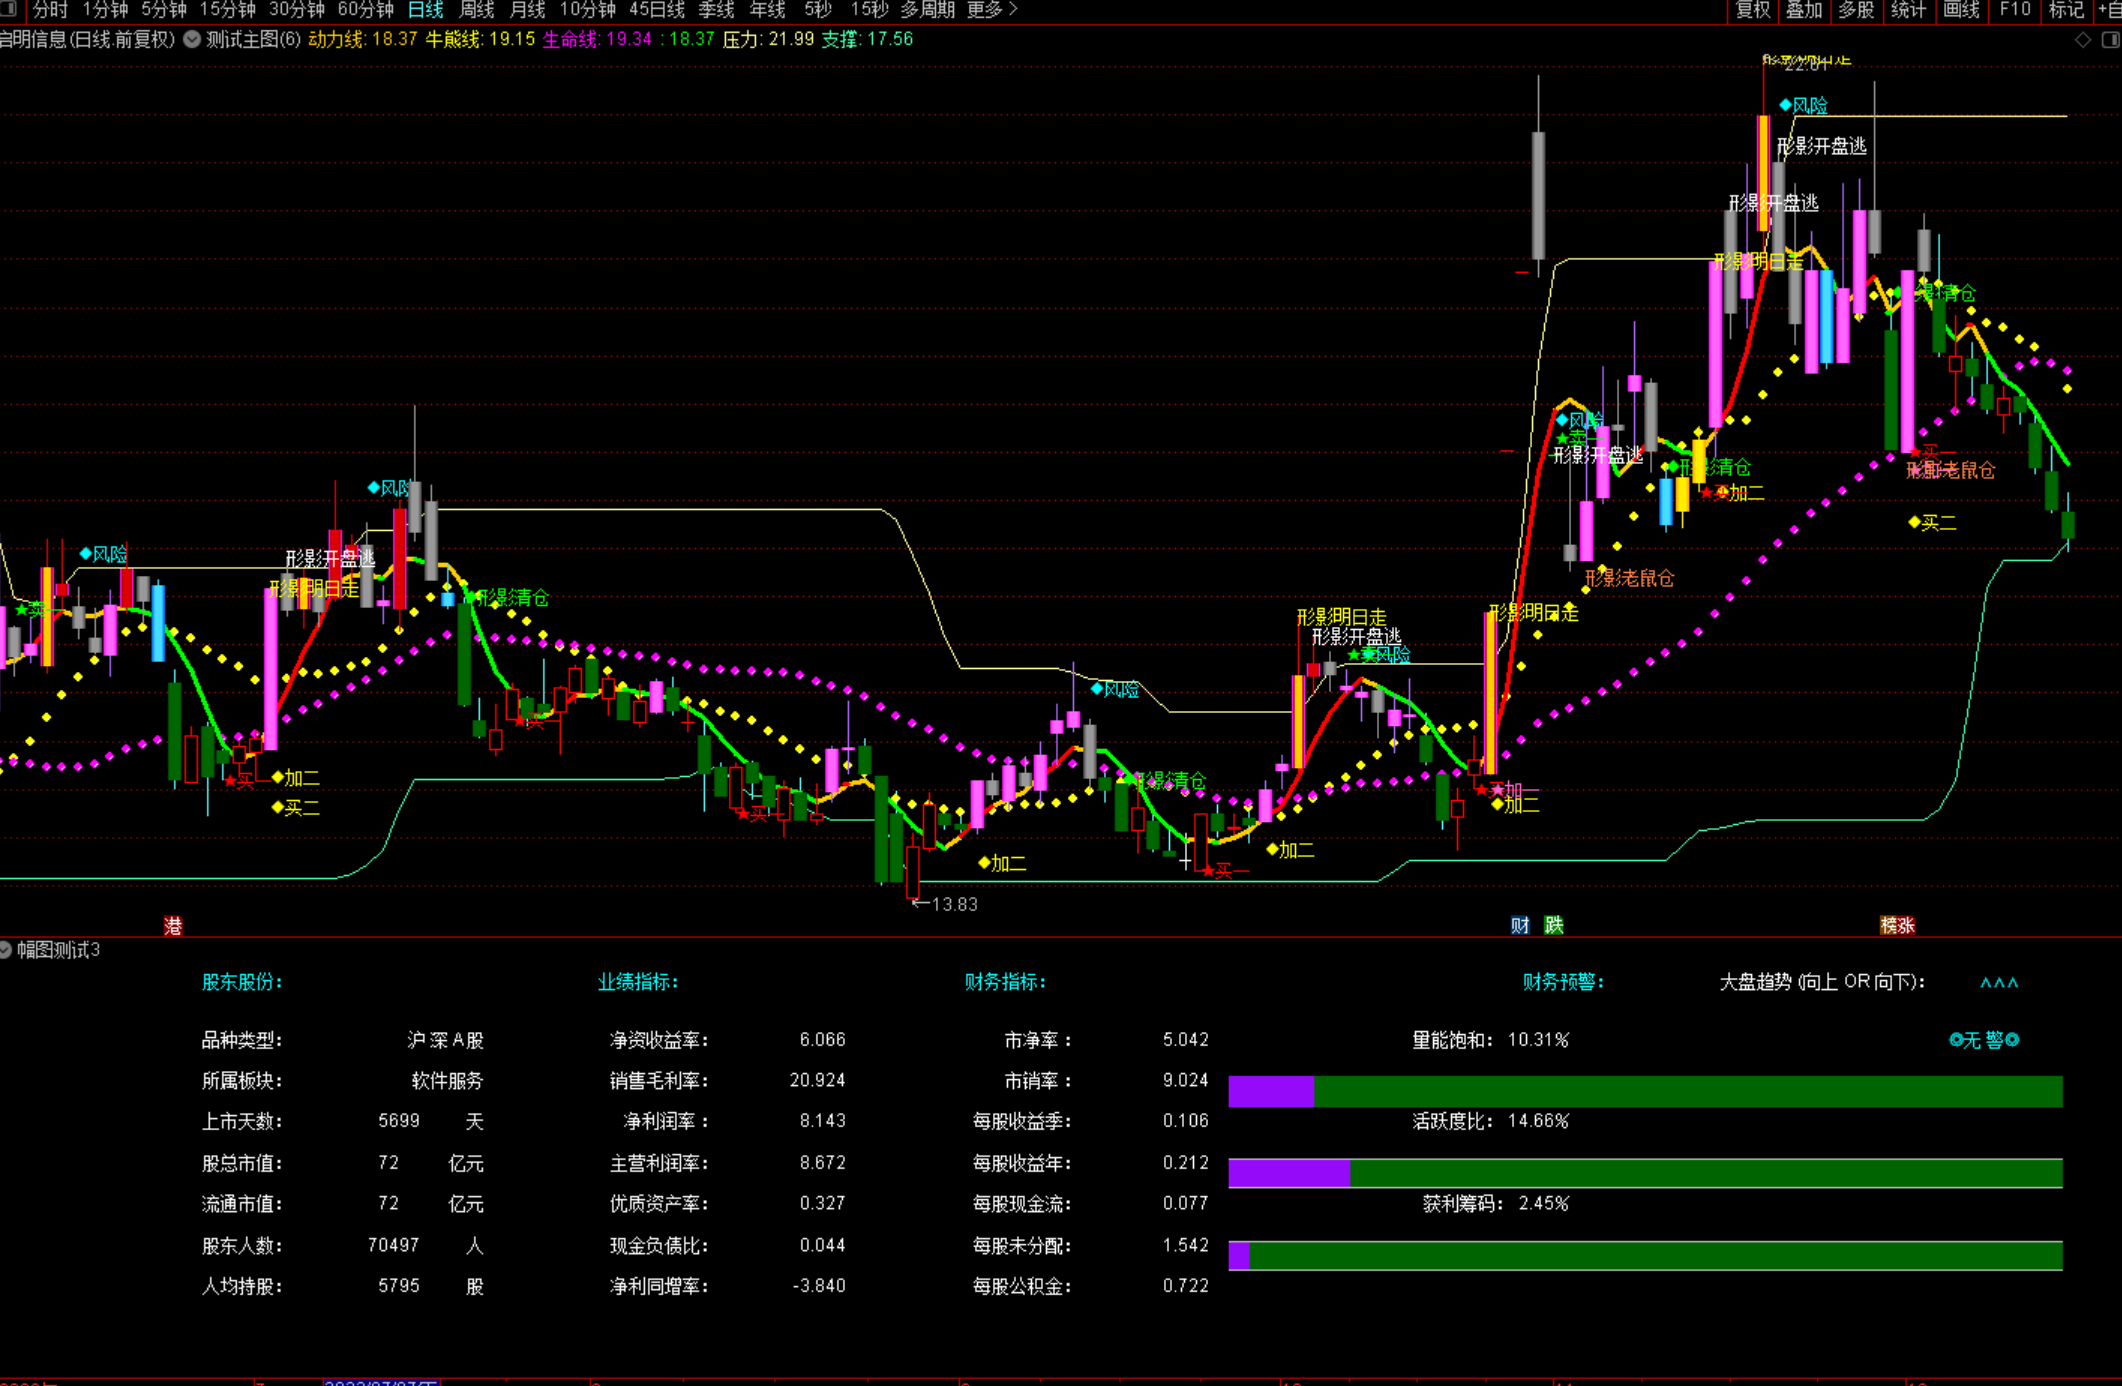Click the 榜涨 marker badge

click(1897, 925)
